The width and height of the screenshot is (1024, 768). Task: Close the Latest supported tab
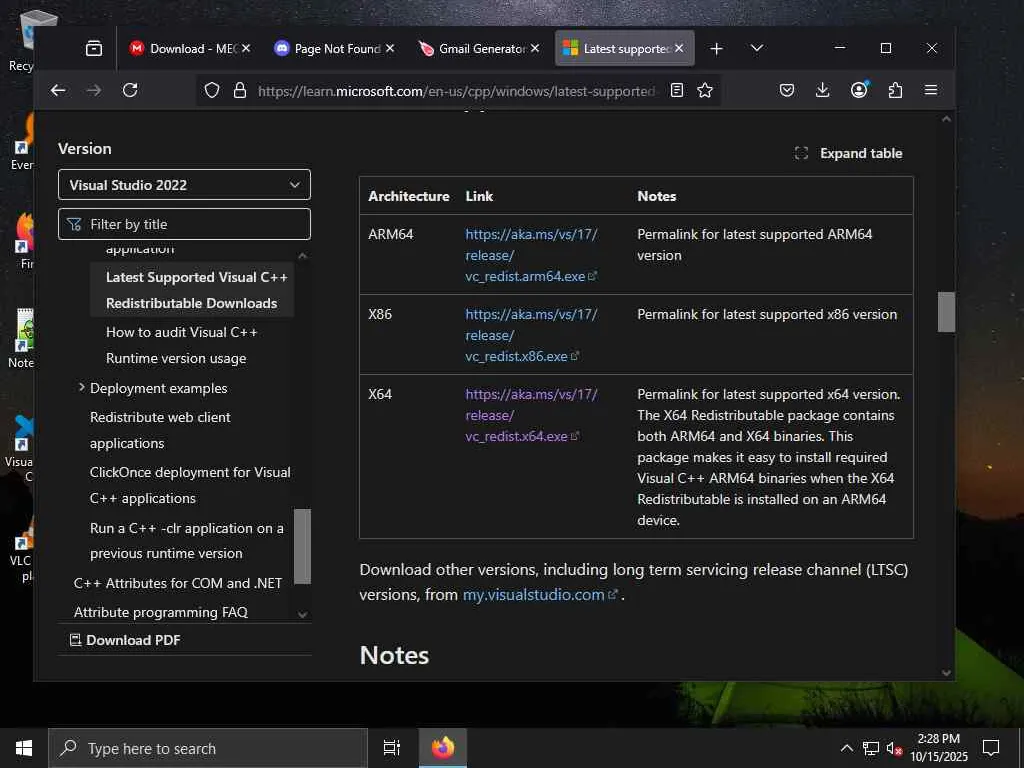679,48
